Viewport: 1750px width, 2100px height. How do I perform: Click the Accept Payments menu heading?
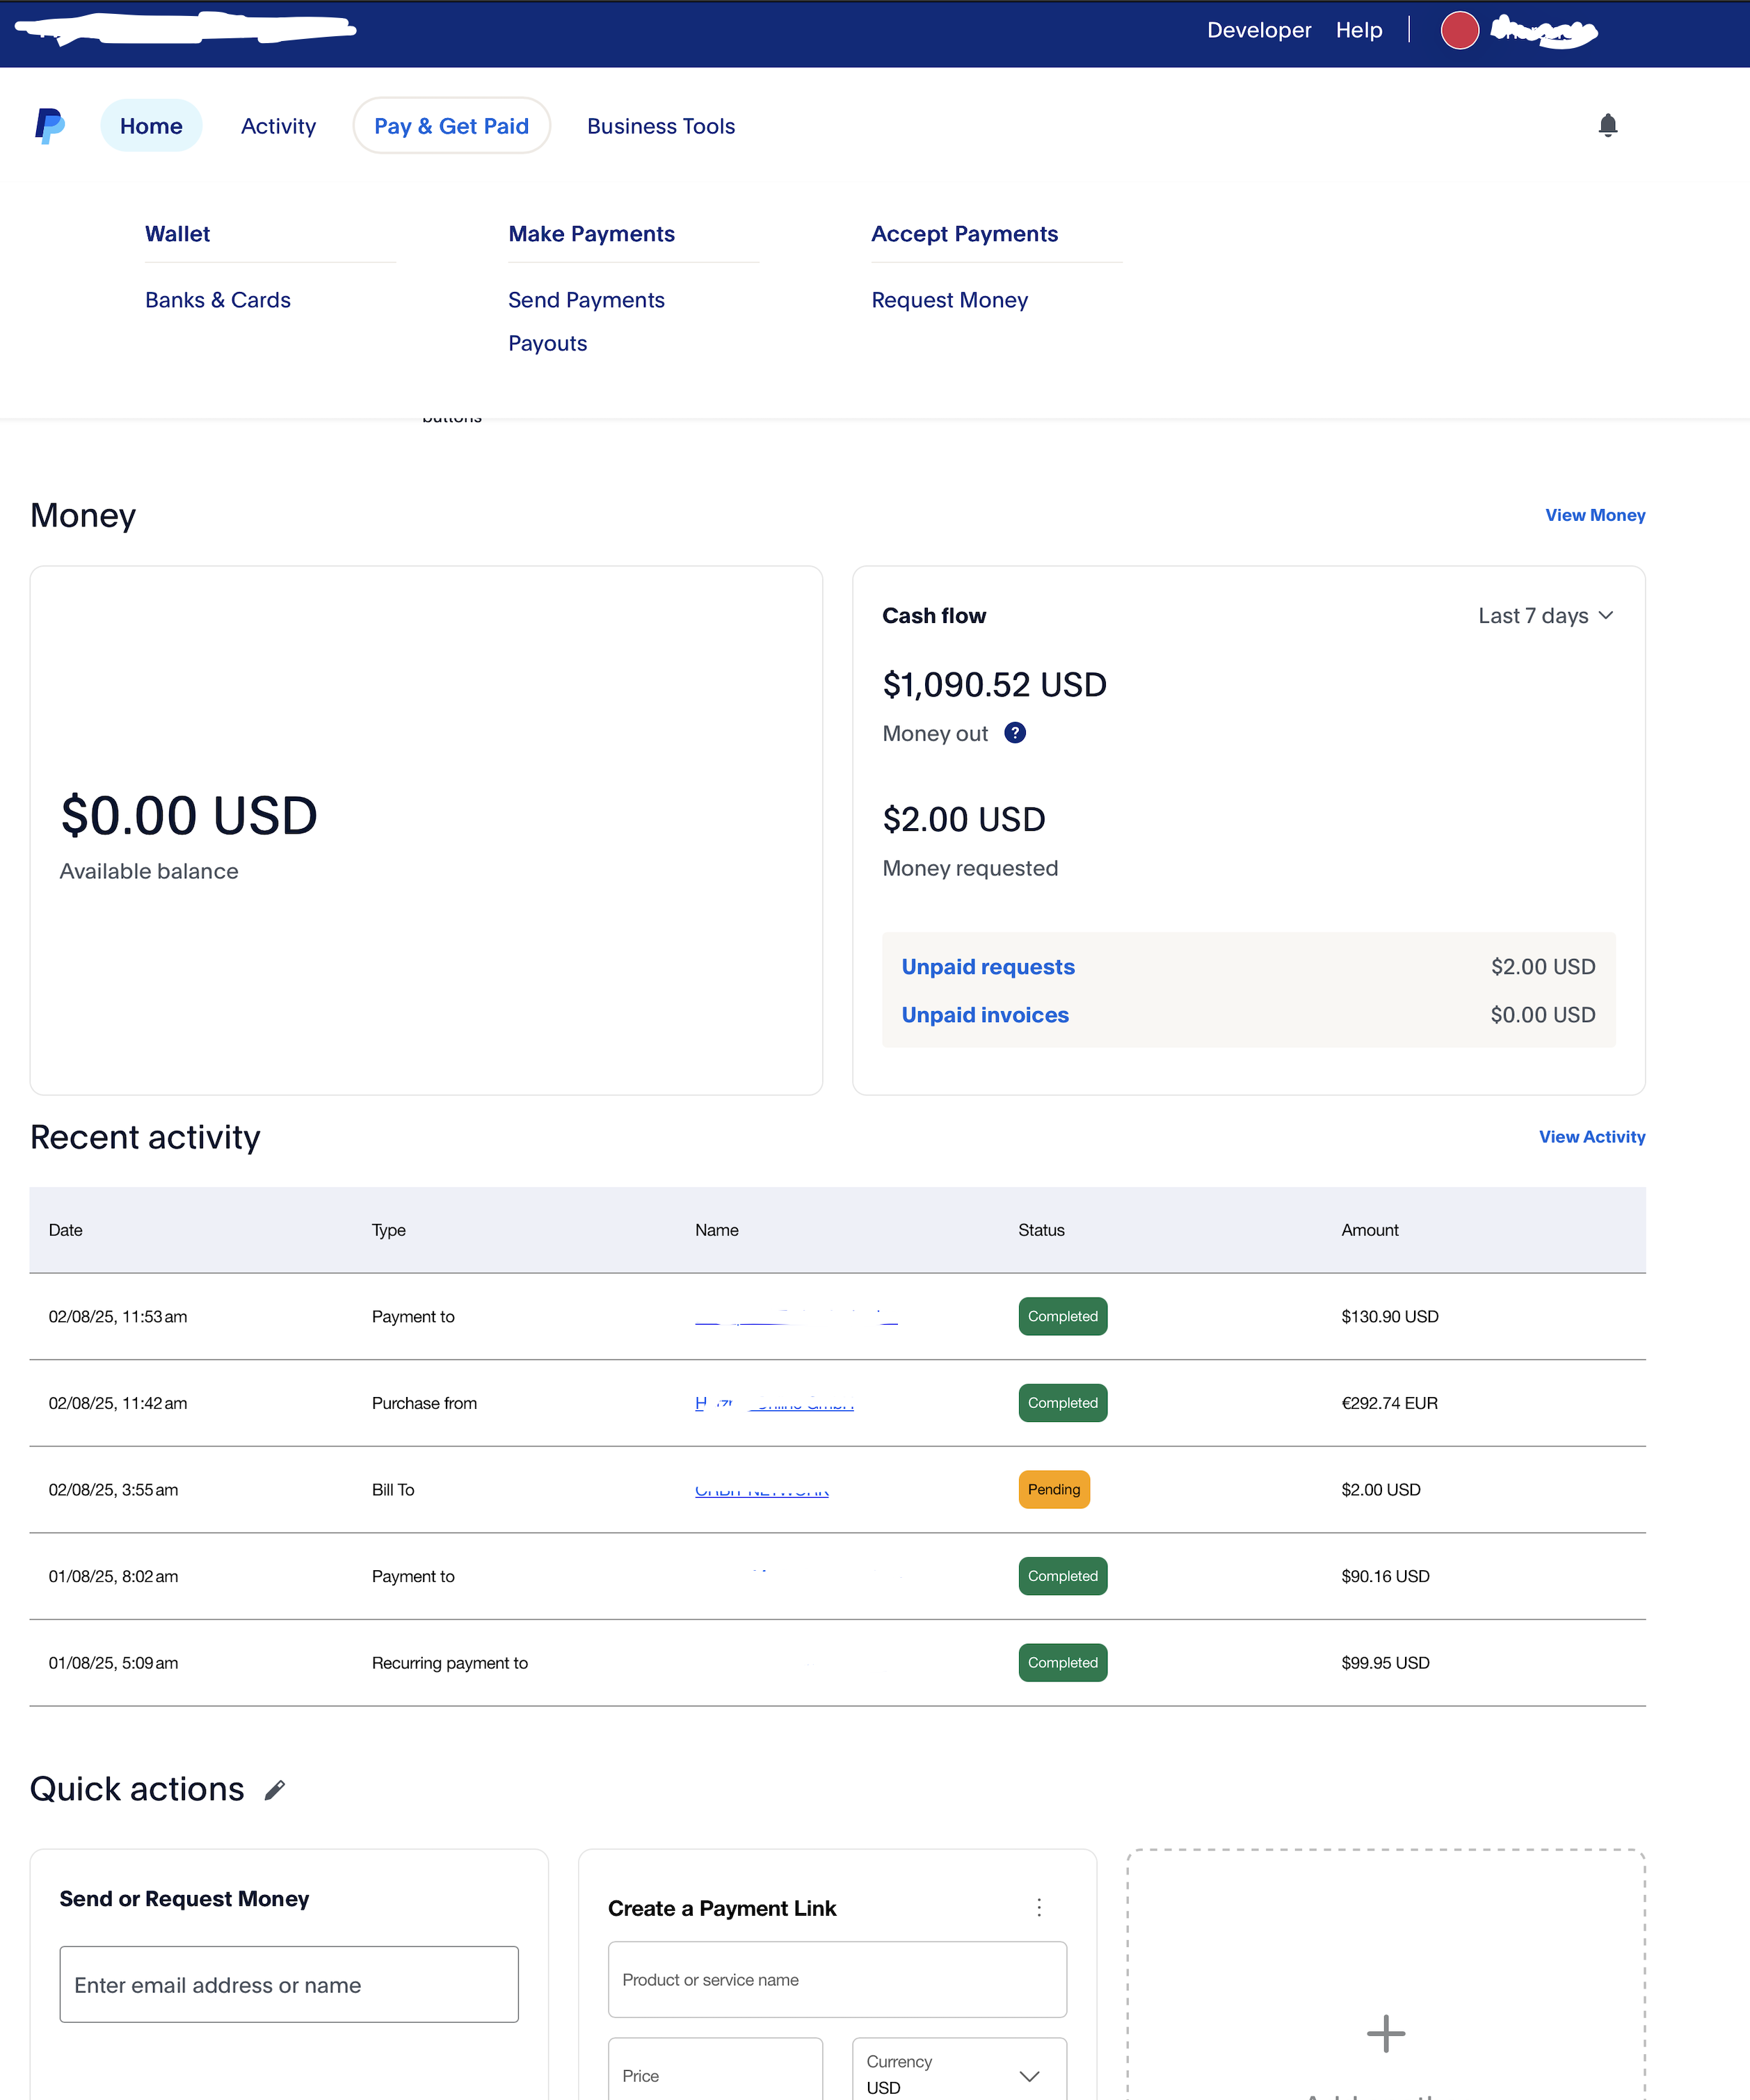point(964,234)
